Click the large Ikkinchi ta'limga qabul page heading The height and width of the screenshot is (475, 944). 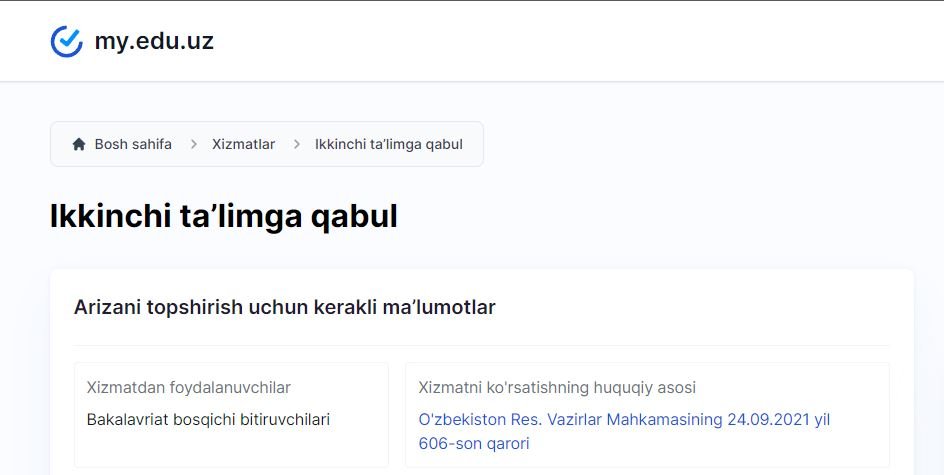coord(224,217)
